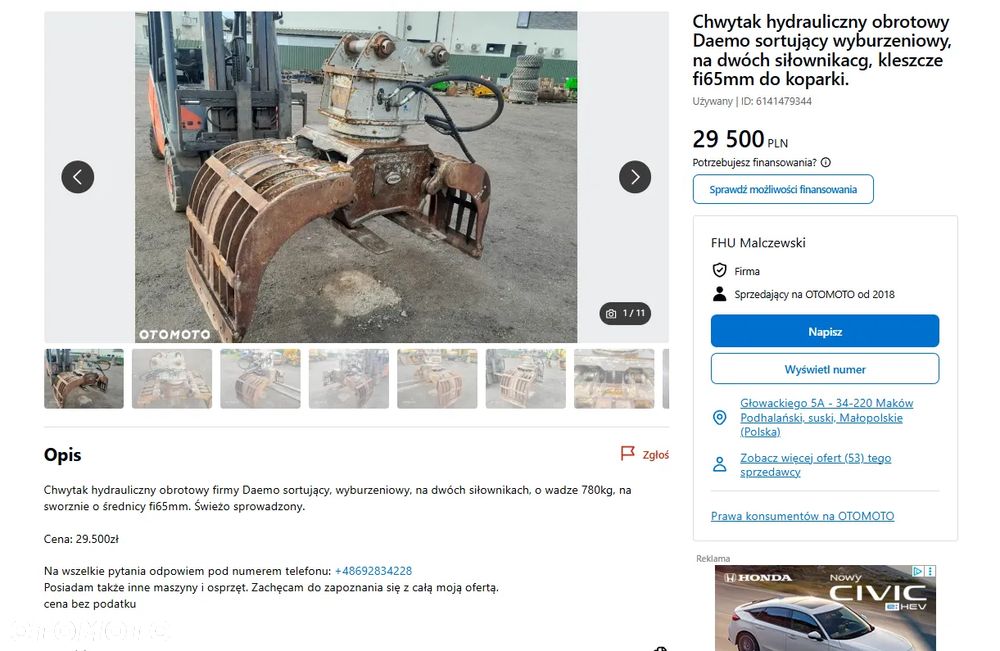Click the location pin icon
Viewport: 1000px width, 651px height.
click(719, 418)
